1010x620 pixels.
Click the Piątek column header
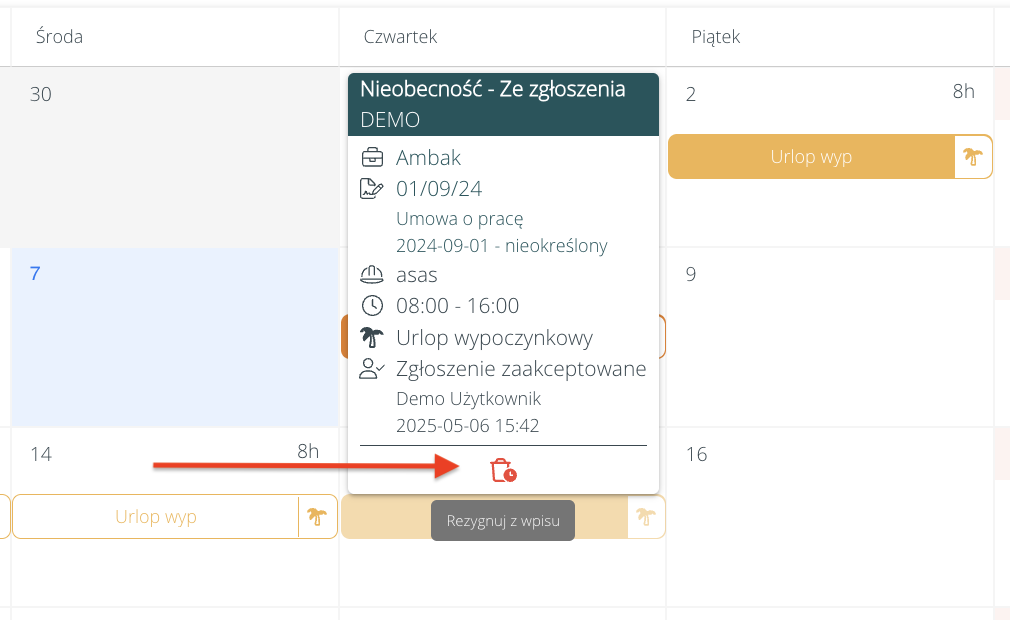tap(716, 37)
